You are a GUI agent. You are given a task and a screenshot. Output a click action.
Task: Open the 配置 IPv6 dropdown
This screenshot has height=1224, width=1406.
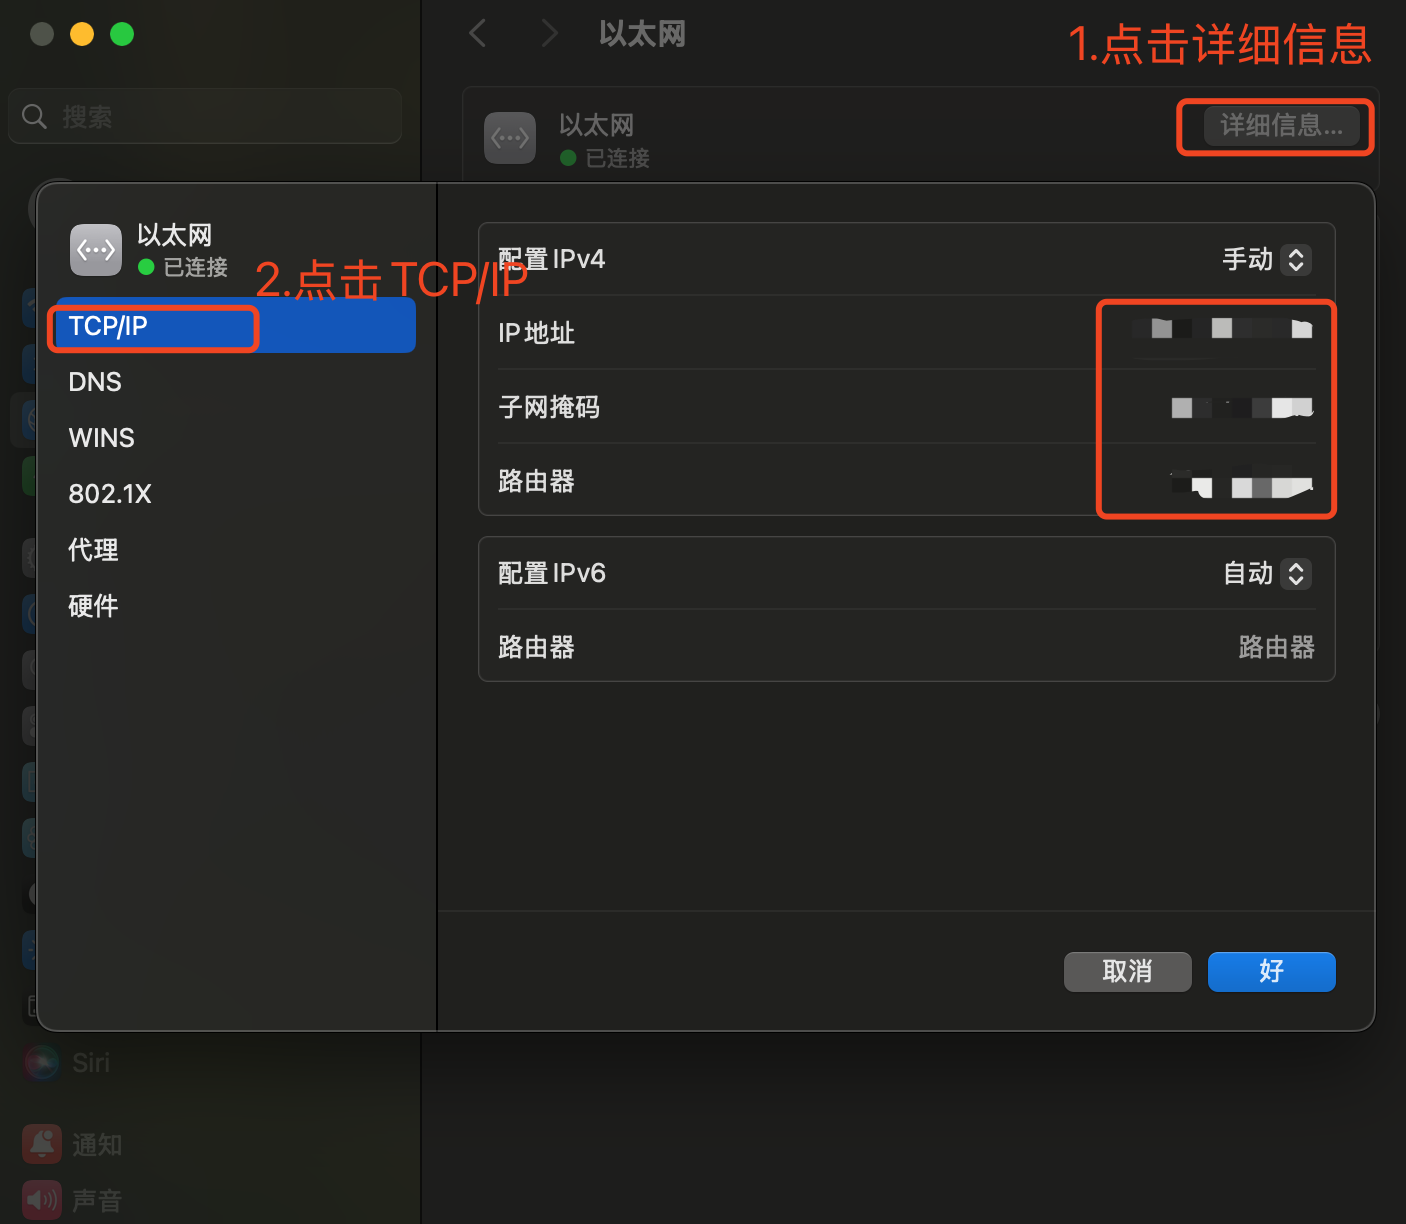1265,573
